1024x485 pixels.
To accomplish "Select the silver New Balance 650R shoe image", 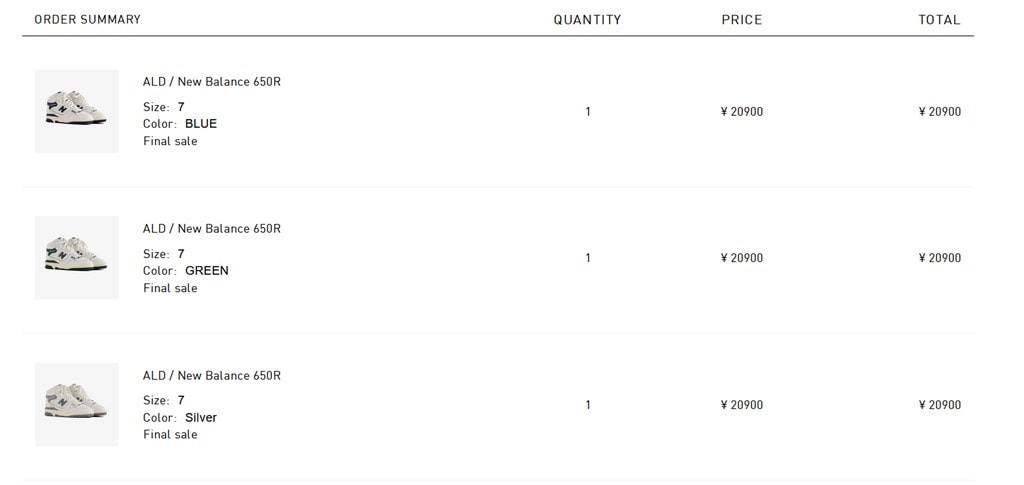I will [x=76, y=404].
